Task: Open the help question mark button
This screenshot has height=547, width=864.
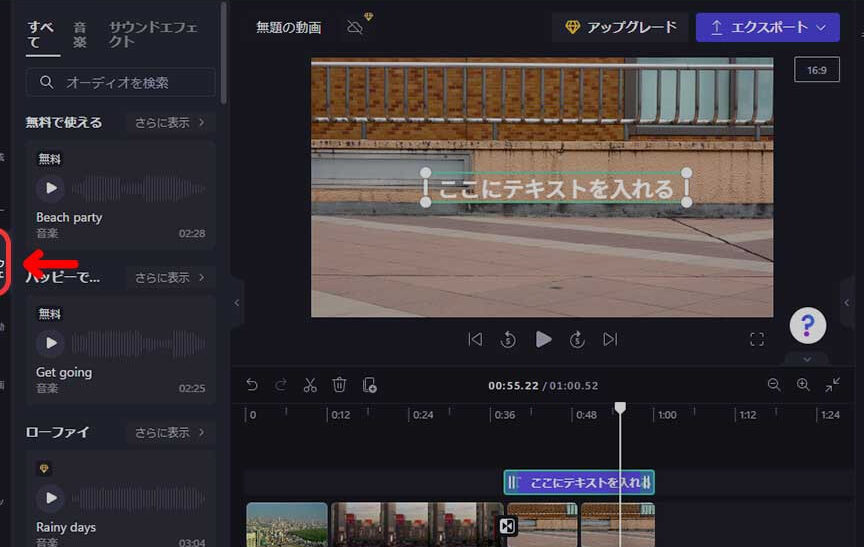Action: [x=807, y=326]
